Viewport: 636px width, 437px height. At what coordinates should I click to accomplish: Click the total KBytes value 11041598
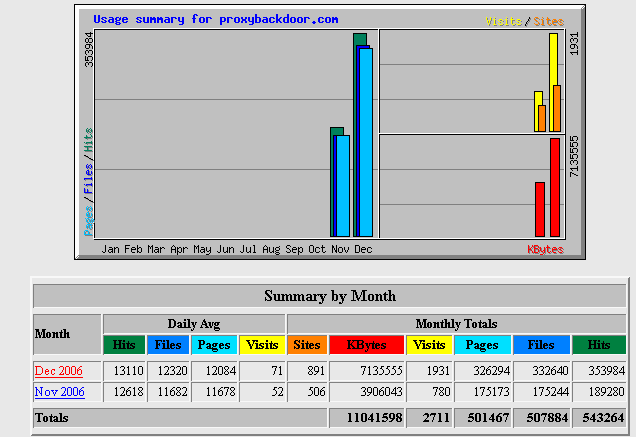tap(365, 417)
